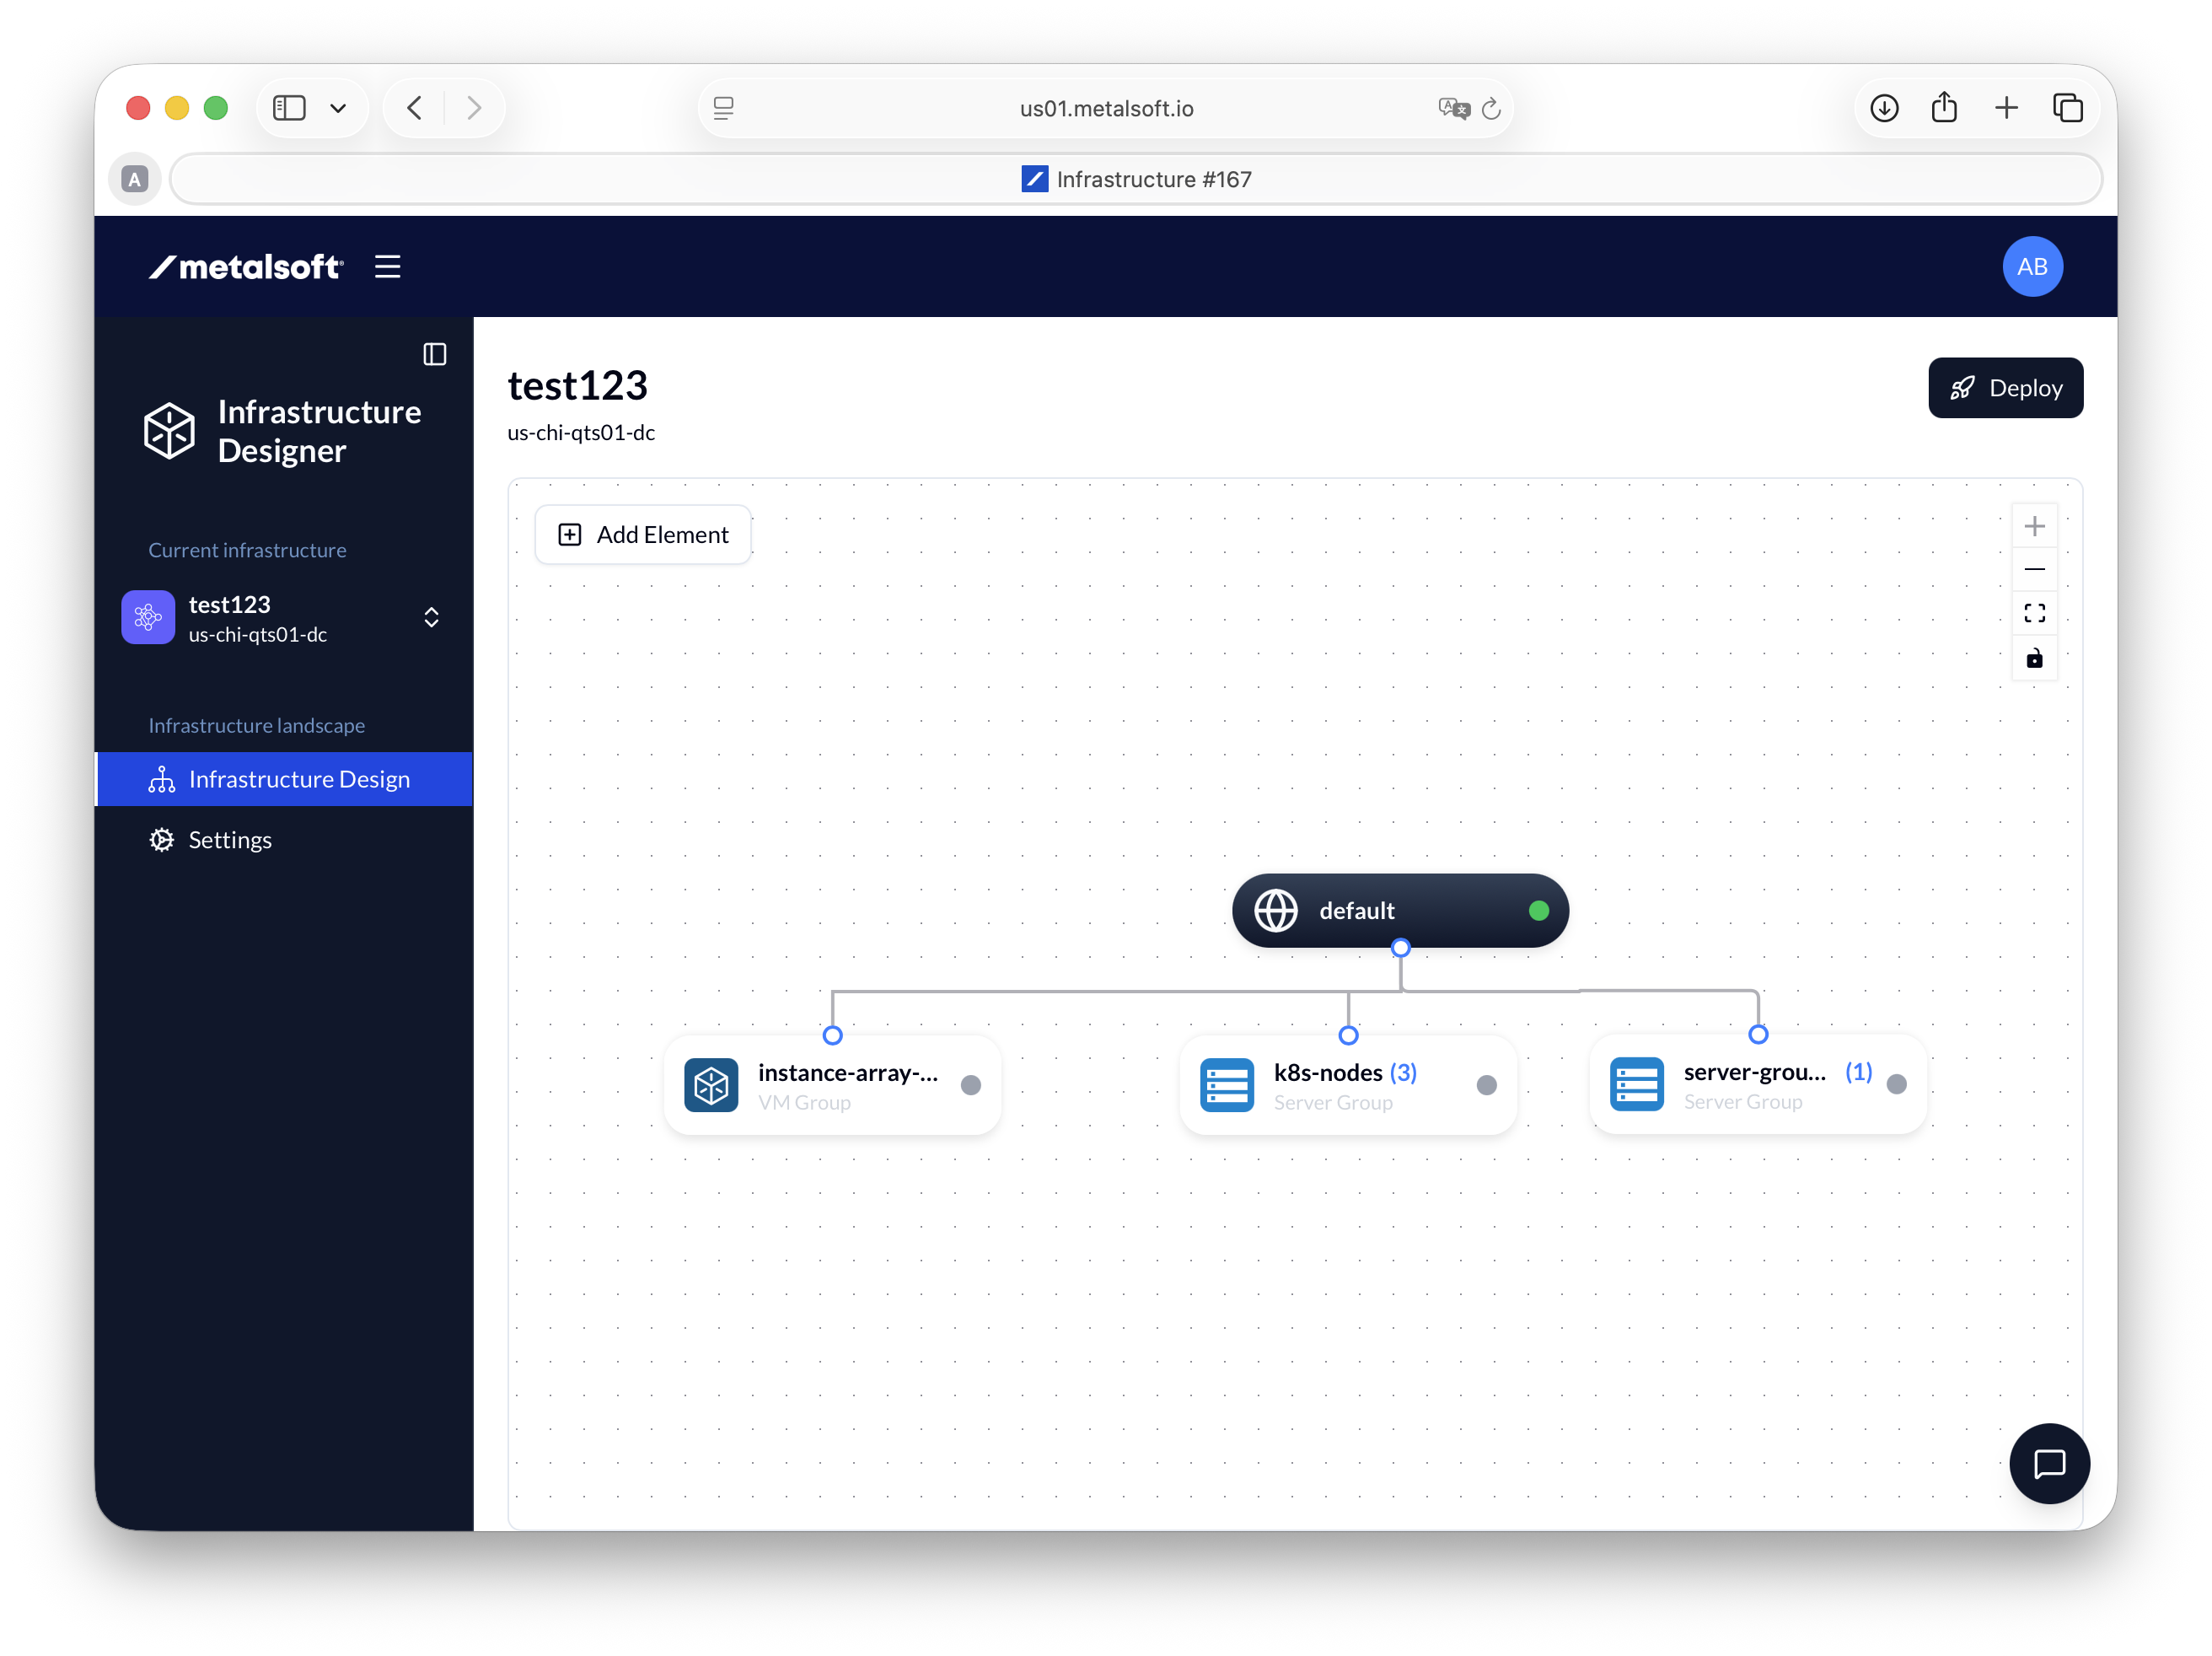
Task: Select the k8s-nodes Server Group node
Action: coord(1348,1085)
